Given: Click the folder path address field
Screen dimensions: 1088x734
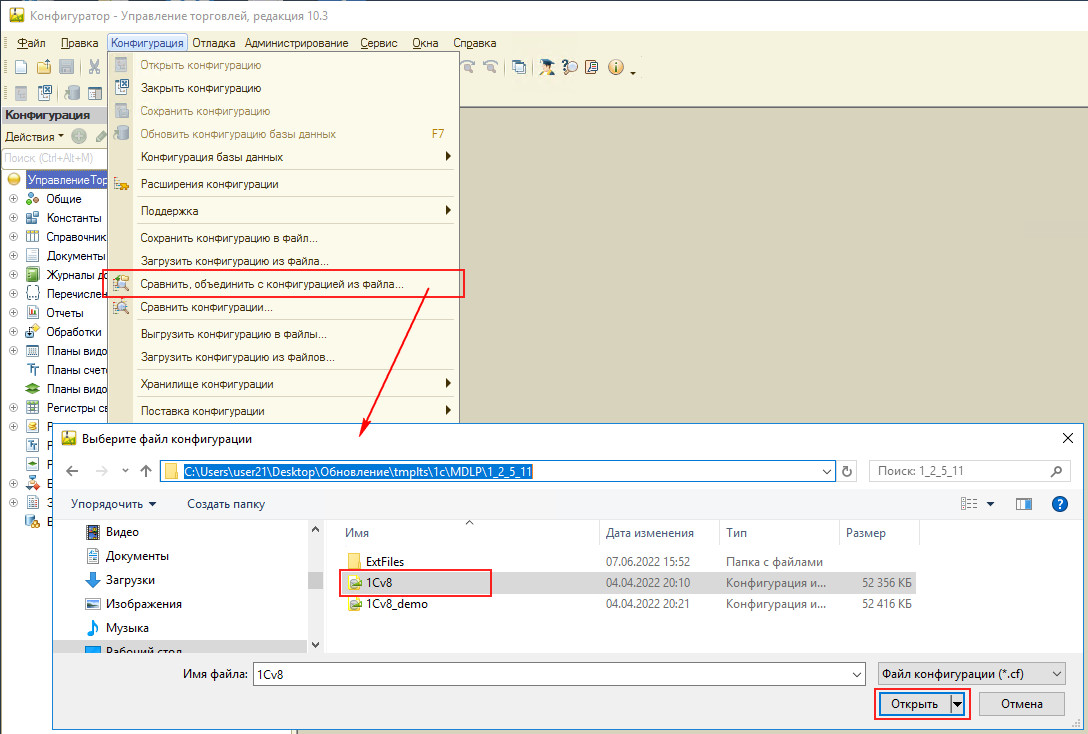Looking at the screenshot, I should coord(498,472).
